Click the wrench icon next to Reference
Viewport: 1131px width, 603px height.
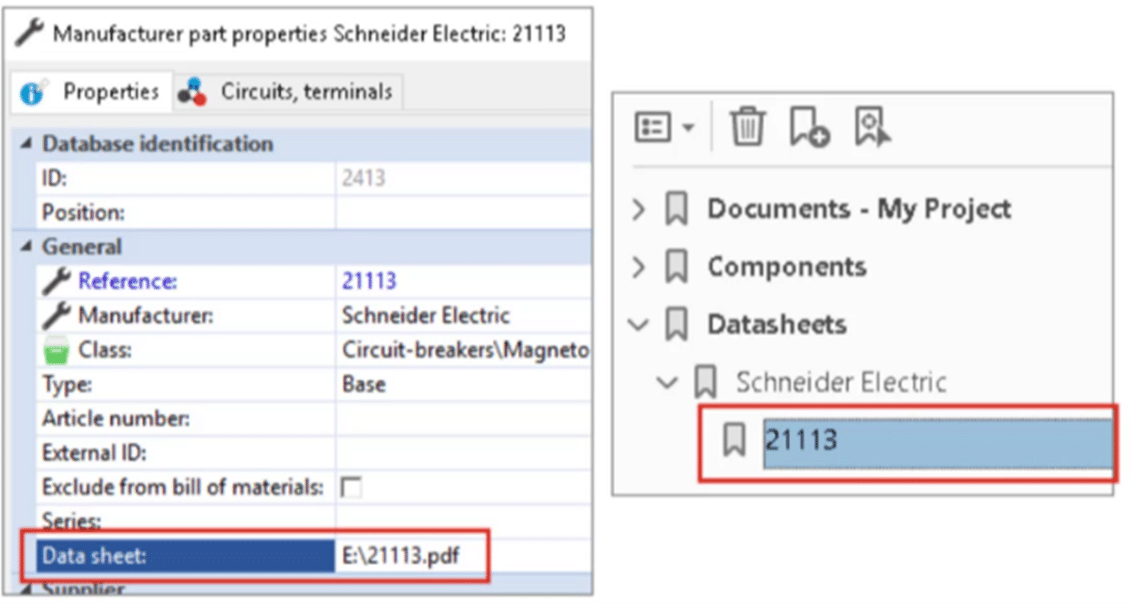pos(56,282)
